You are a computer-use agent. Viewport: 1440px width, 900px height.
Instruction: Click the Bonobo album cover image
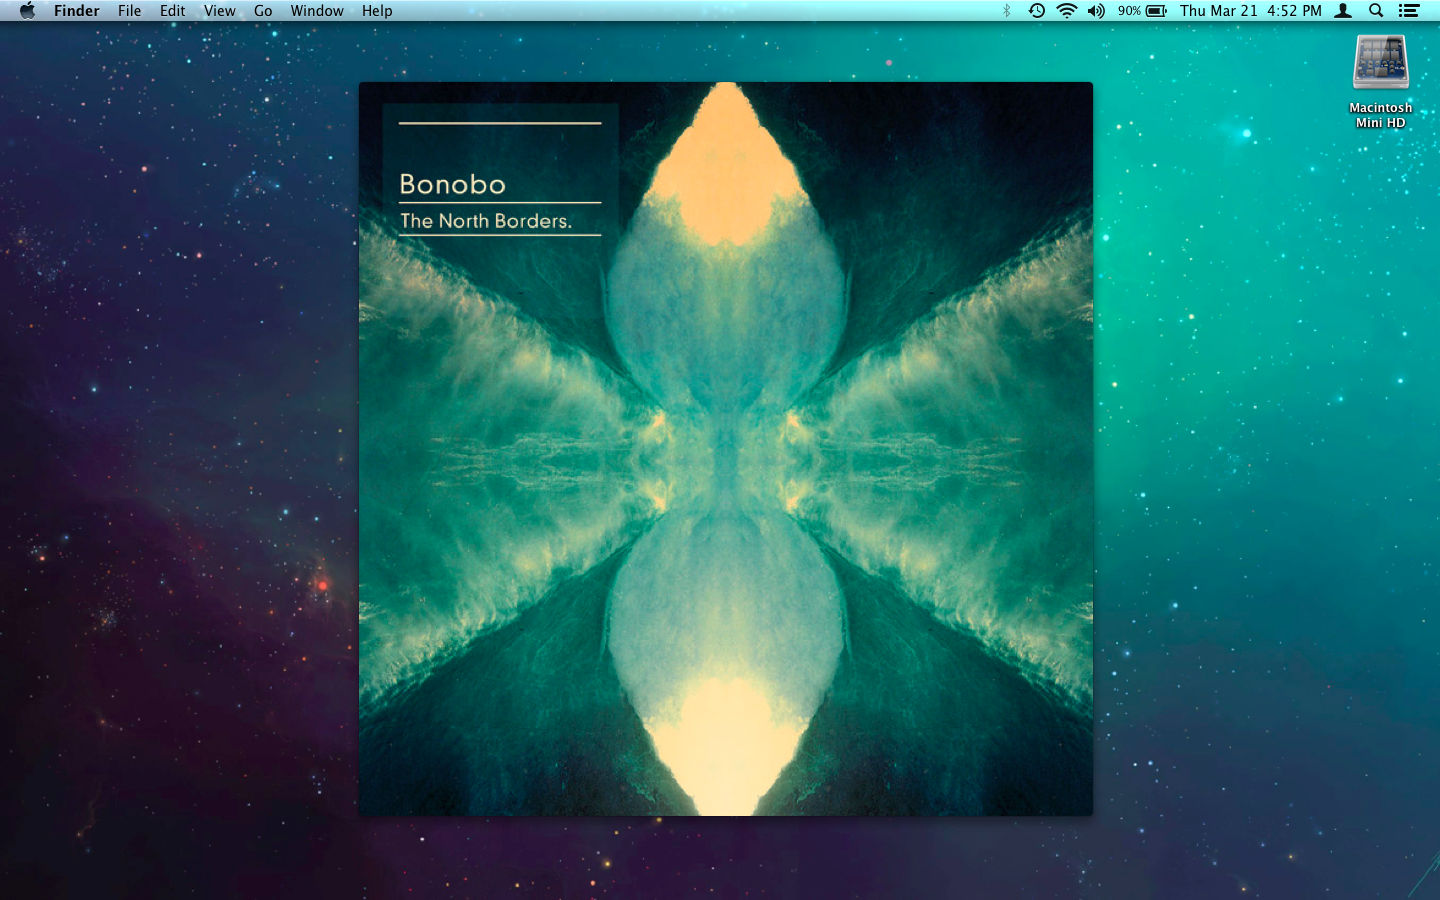726,449
